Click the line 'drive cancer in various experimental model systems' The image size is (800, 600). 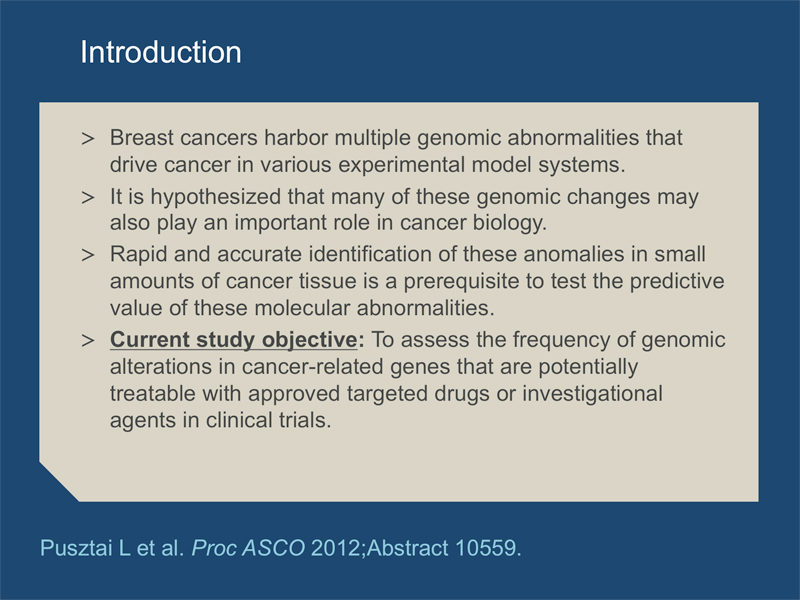coord(367,165)
